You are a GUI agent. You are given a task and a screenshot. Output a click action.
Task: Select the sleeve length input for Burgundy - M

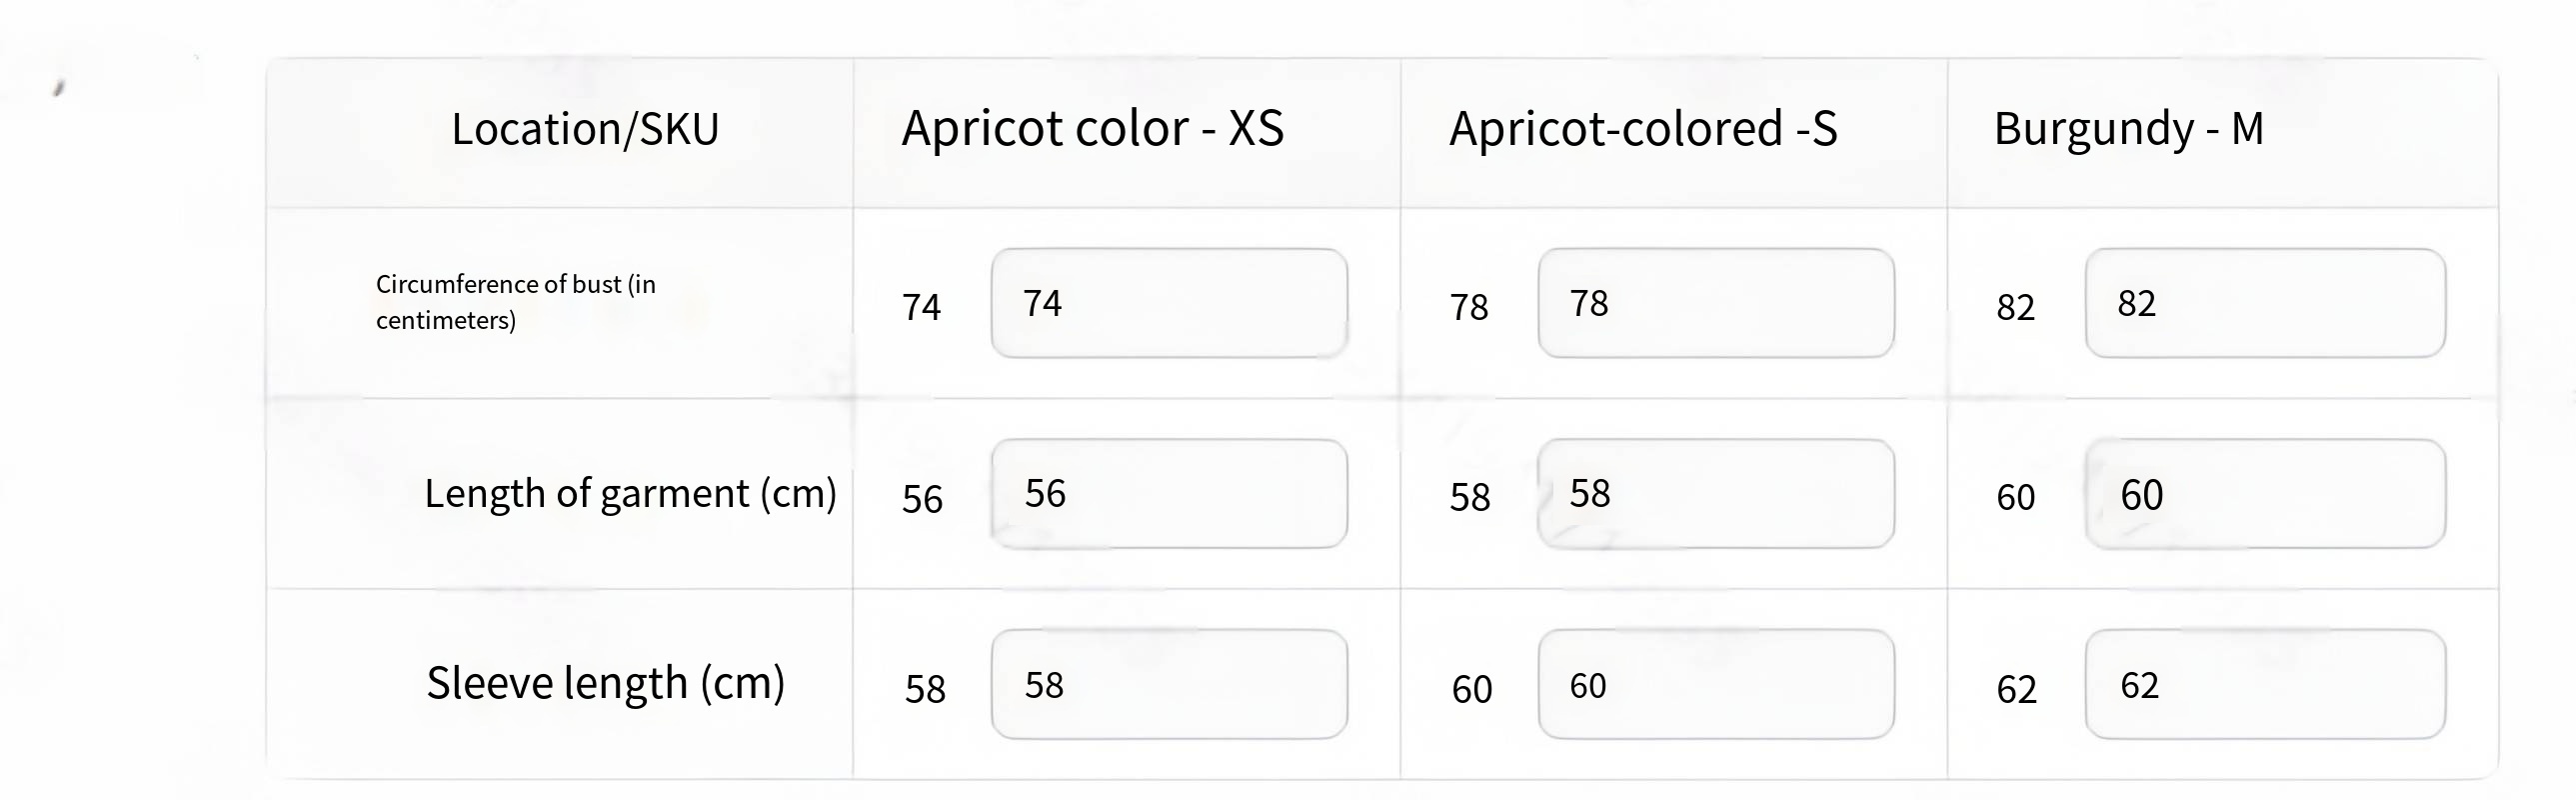pos(2265,685)
